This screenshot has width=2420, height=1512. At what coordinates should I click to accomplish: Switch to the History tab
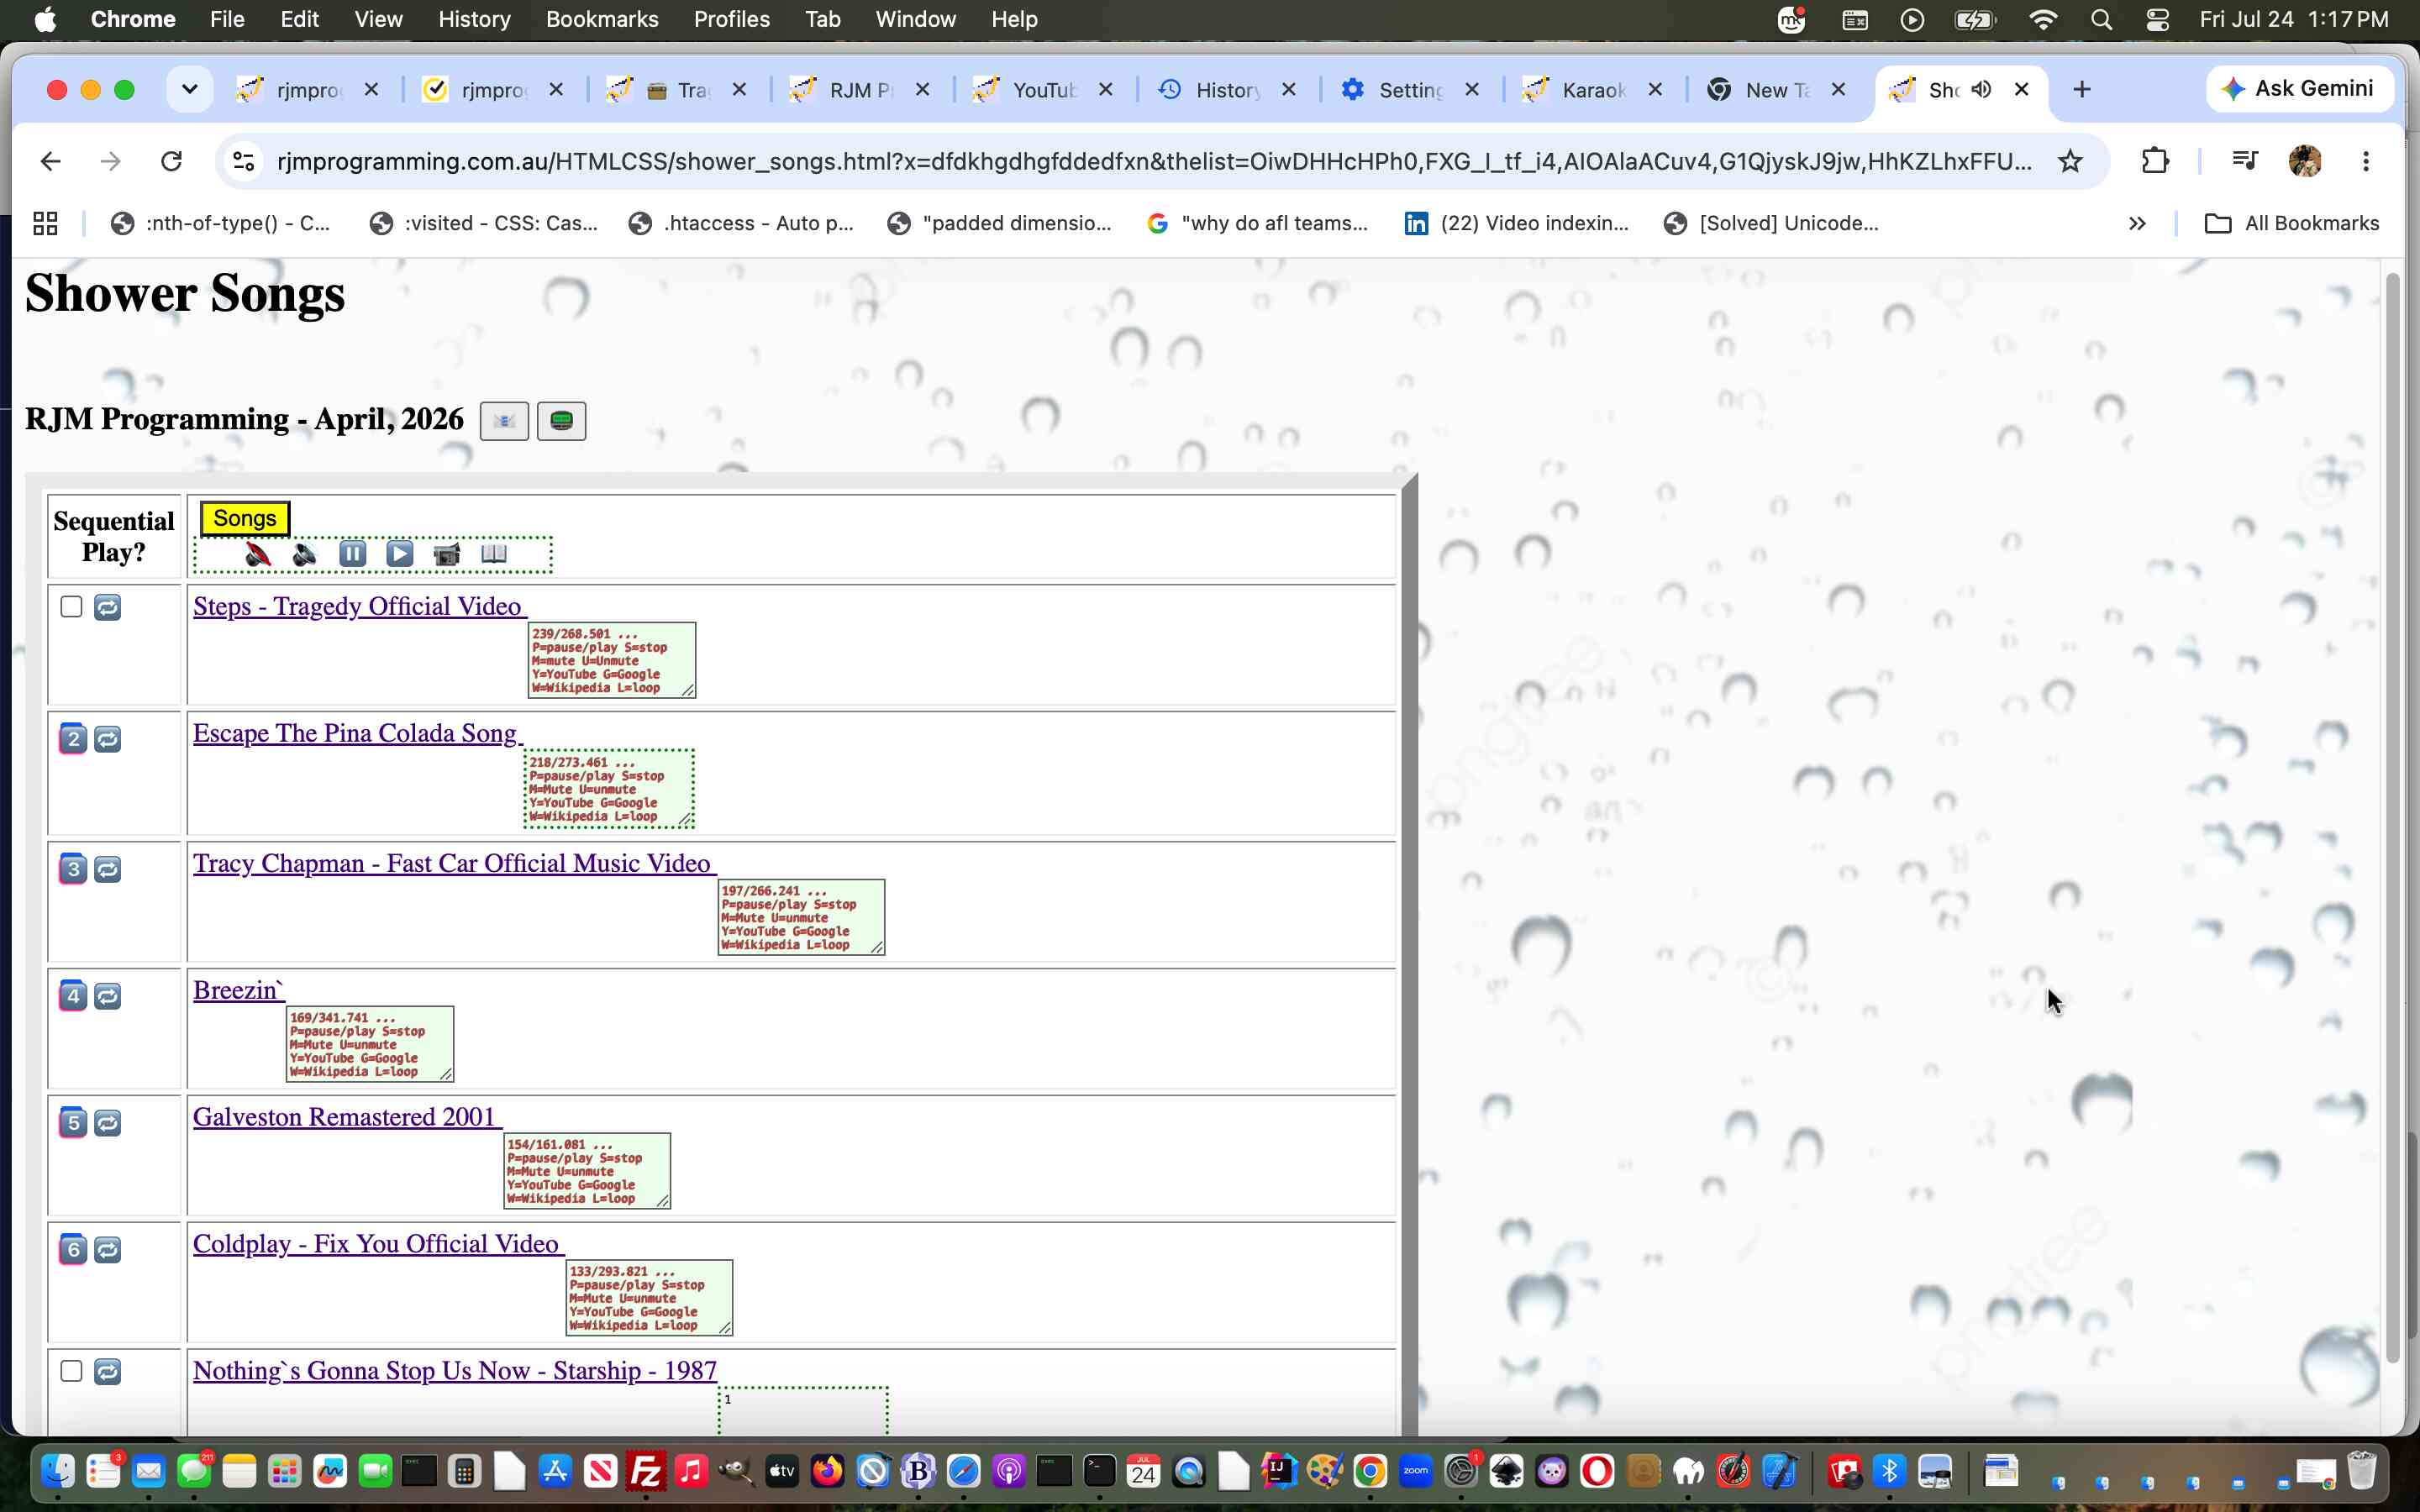1226,90
